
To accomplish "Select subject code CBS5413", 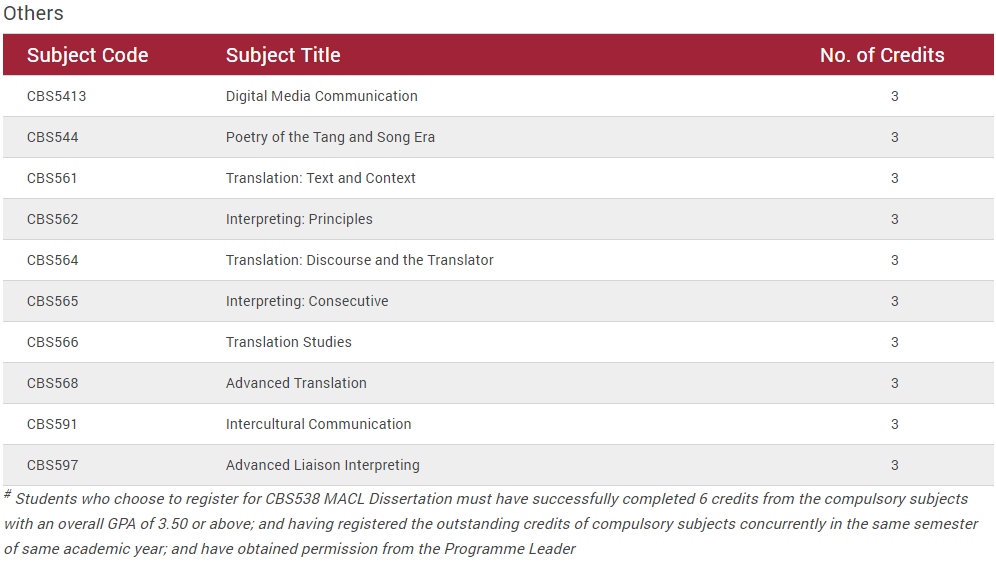I will coord(57,96).
